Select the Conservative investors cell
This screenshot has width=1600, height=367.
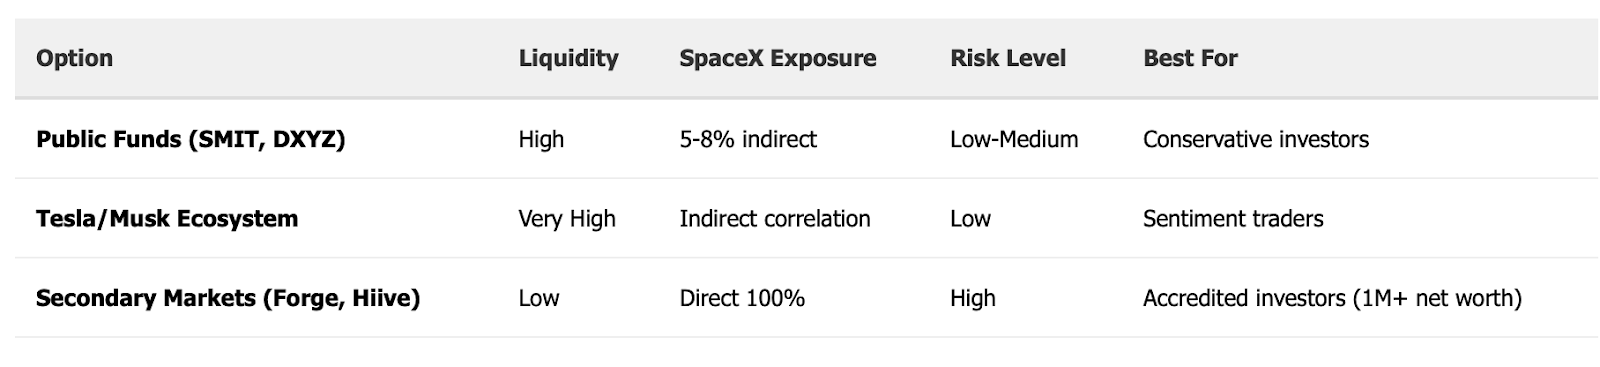1256,139
